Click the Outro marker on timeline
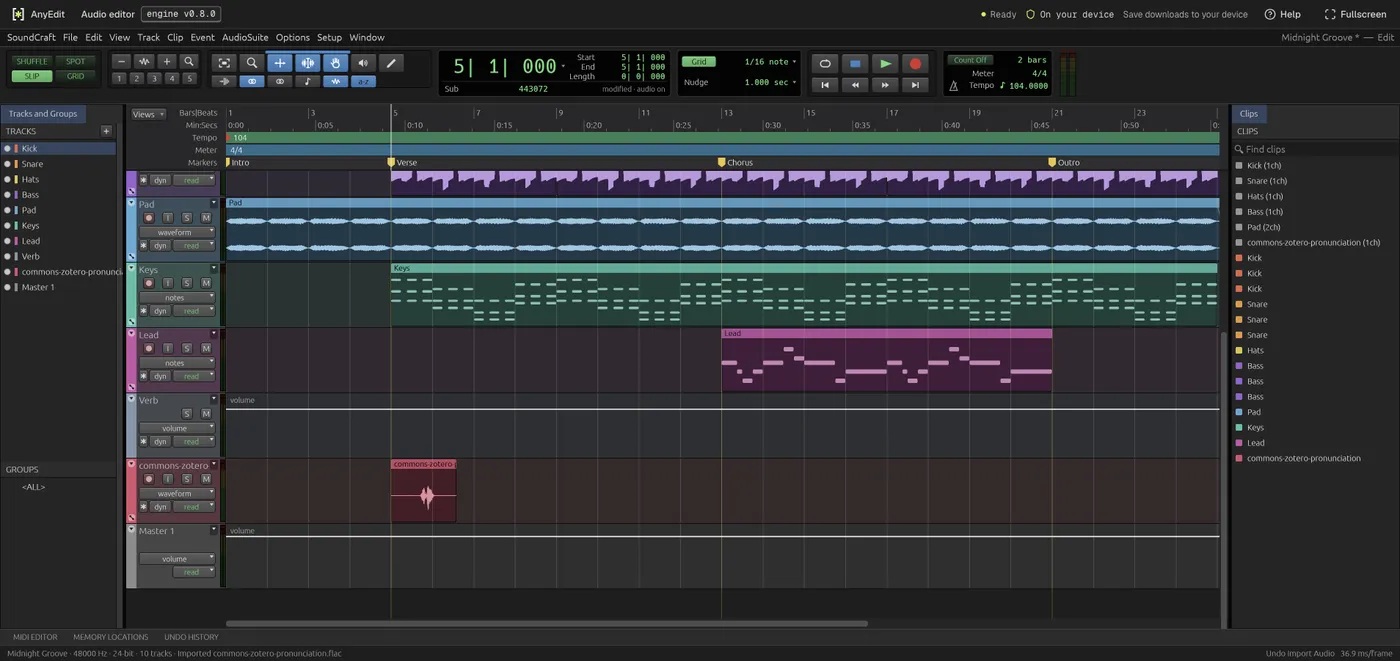1400x661 pixels. pyautogui.click(x=1065, y=162)
